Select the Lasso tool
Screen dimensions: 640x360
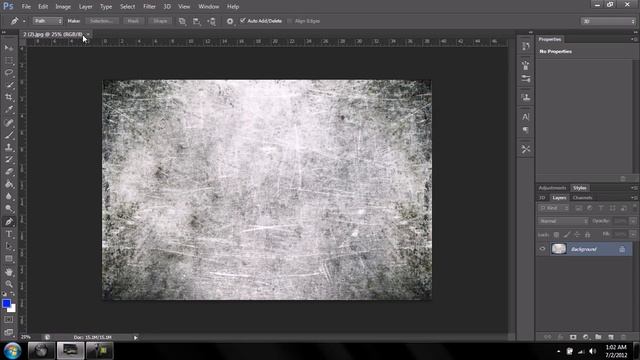click(x=9, y=73)
